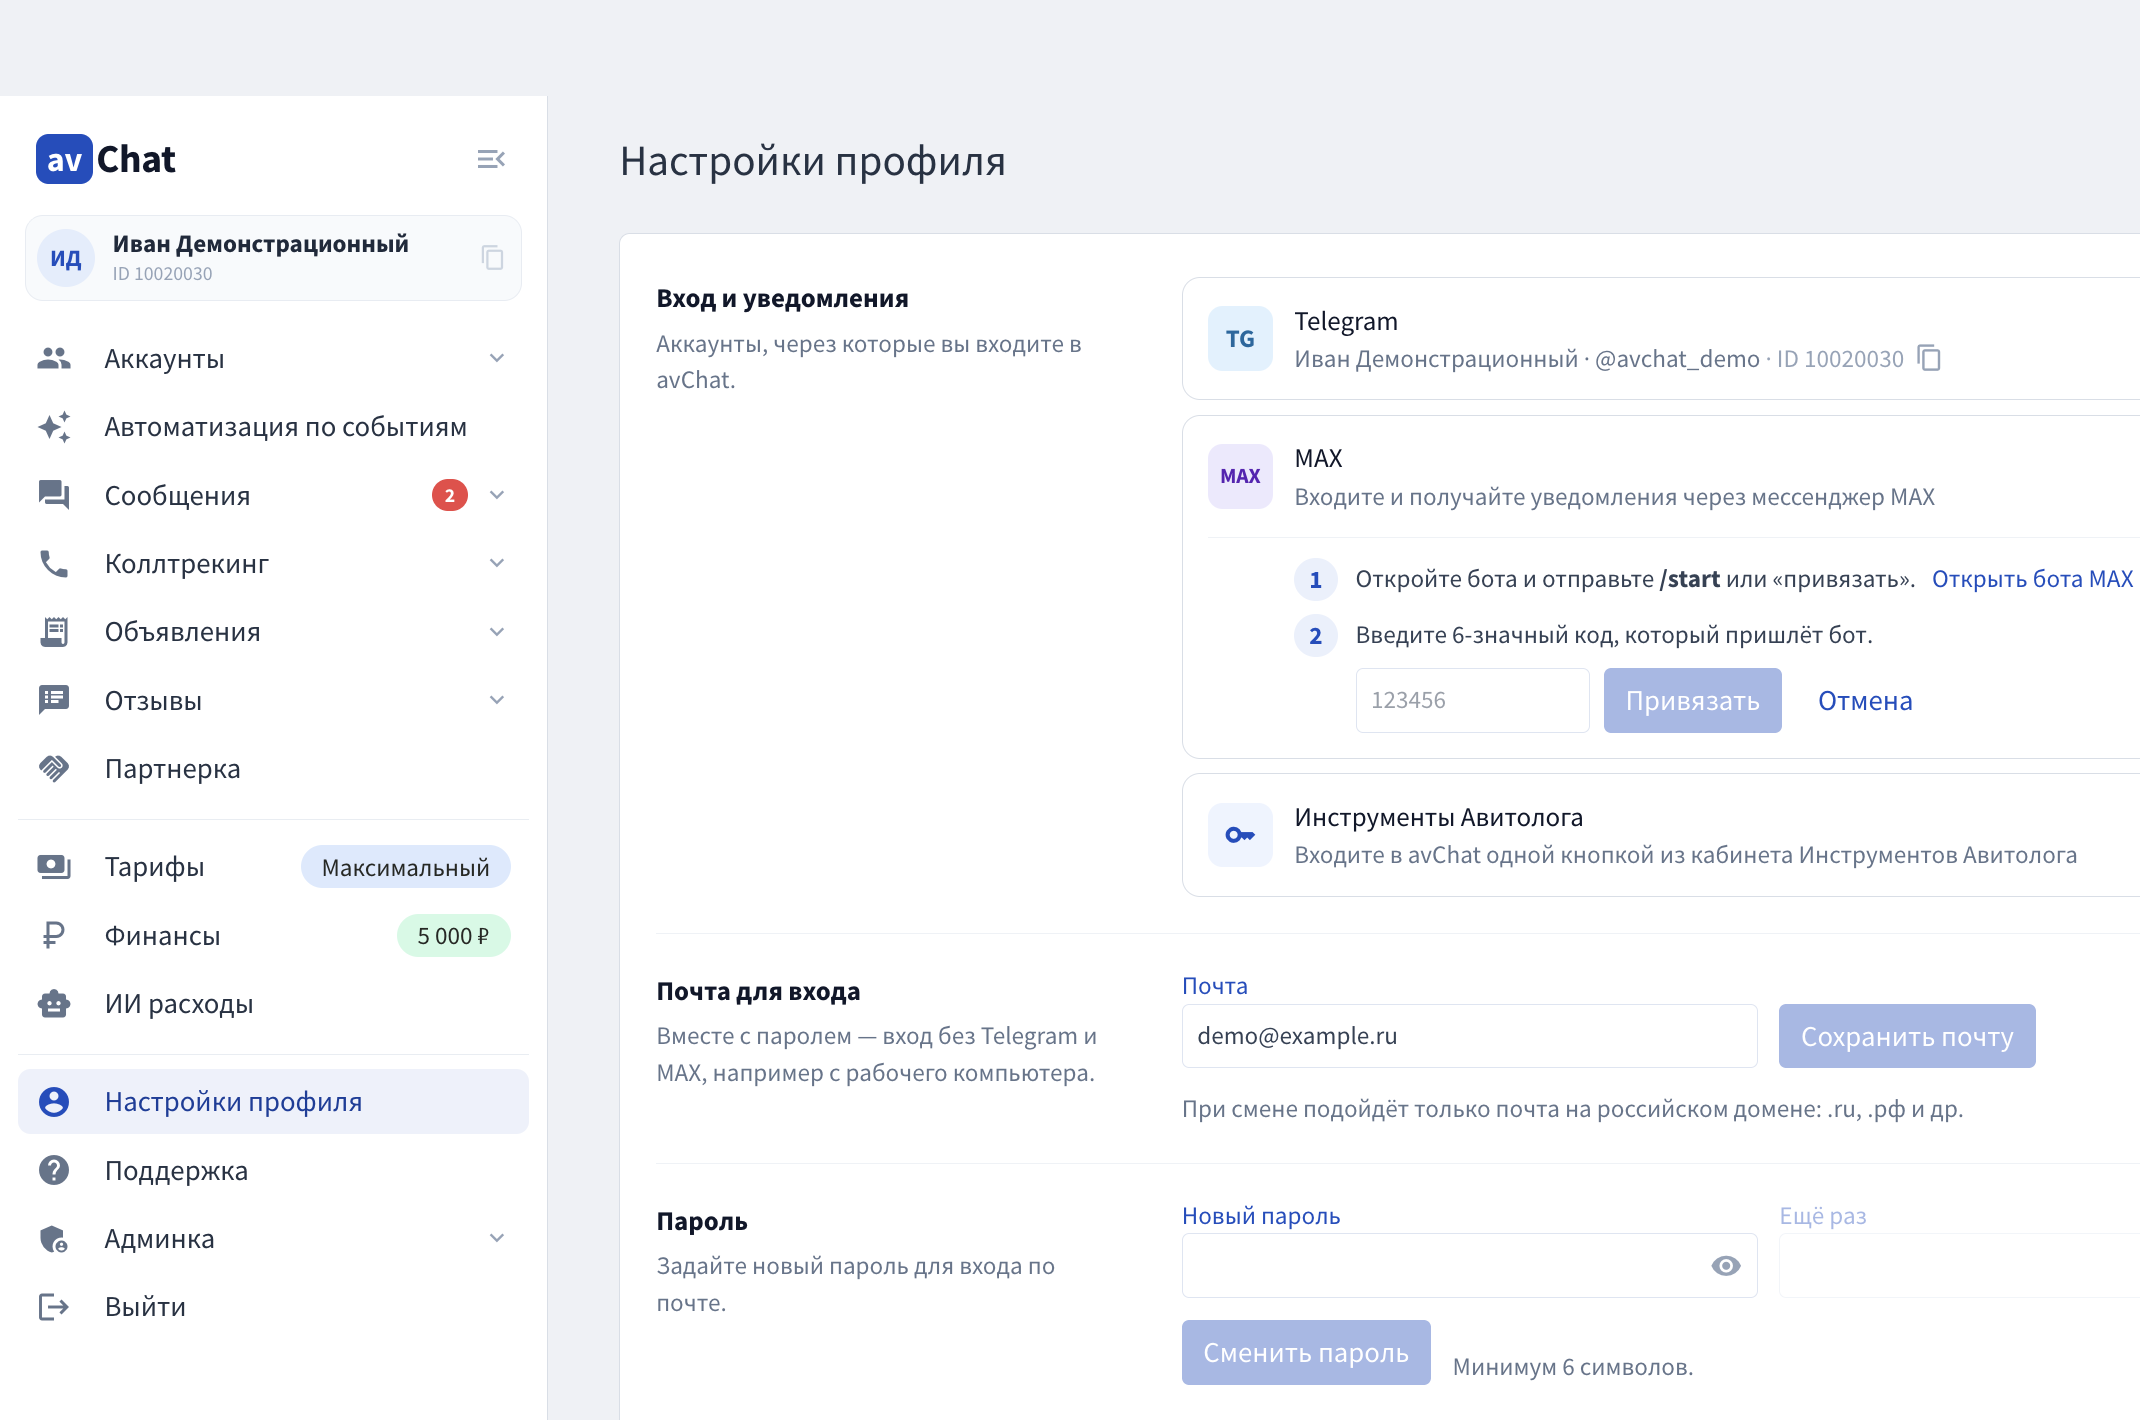The width and height of the screenshot is (2140, 1420).
Task: Expand the Объявления submenu chevron
Action: (497, 632)
